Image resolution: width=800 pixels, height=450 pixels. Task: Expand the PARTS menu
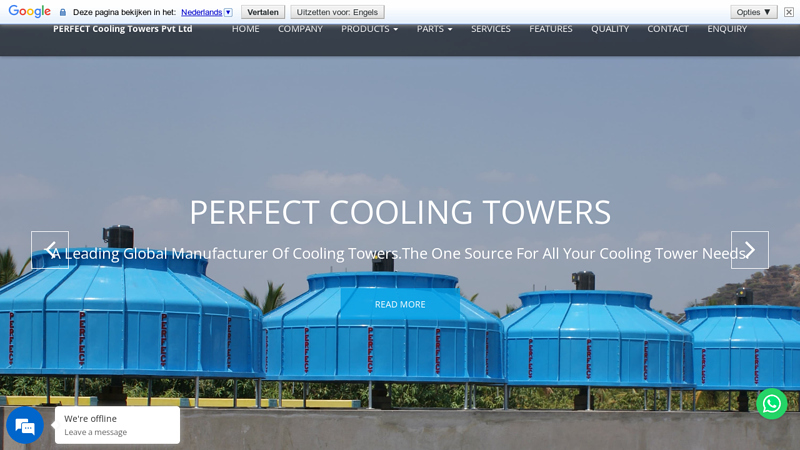(x=434, y=29)
